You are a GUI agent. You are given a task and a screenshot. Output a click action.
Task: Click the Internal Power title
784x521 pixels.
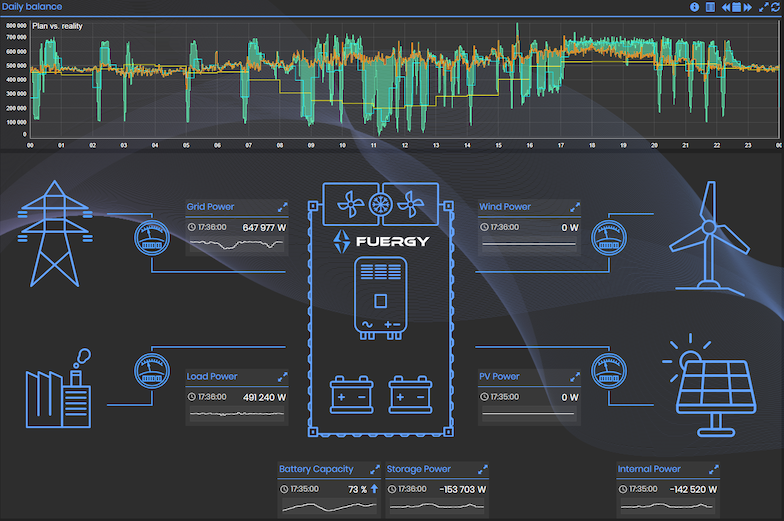point(649,469)
